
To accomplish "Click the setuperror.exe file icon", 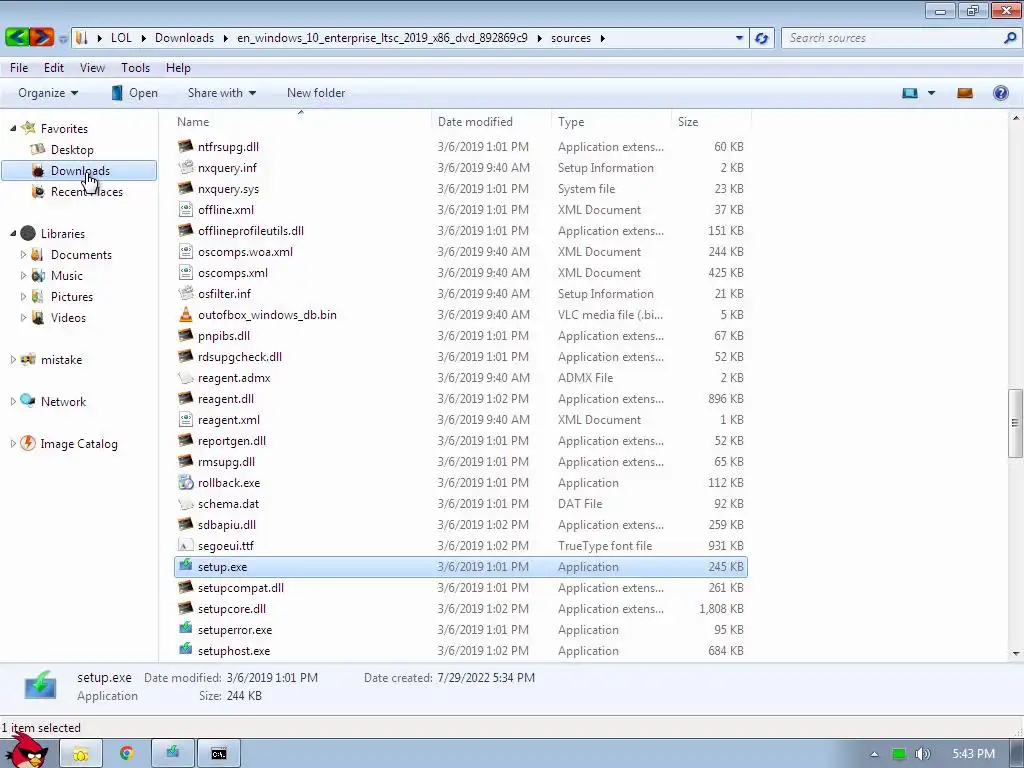I will click(185, 629).
